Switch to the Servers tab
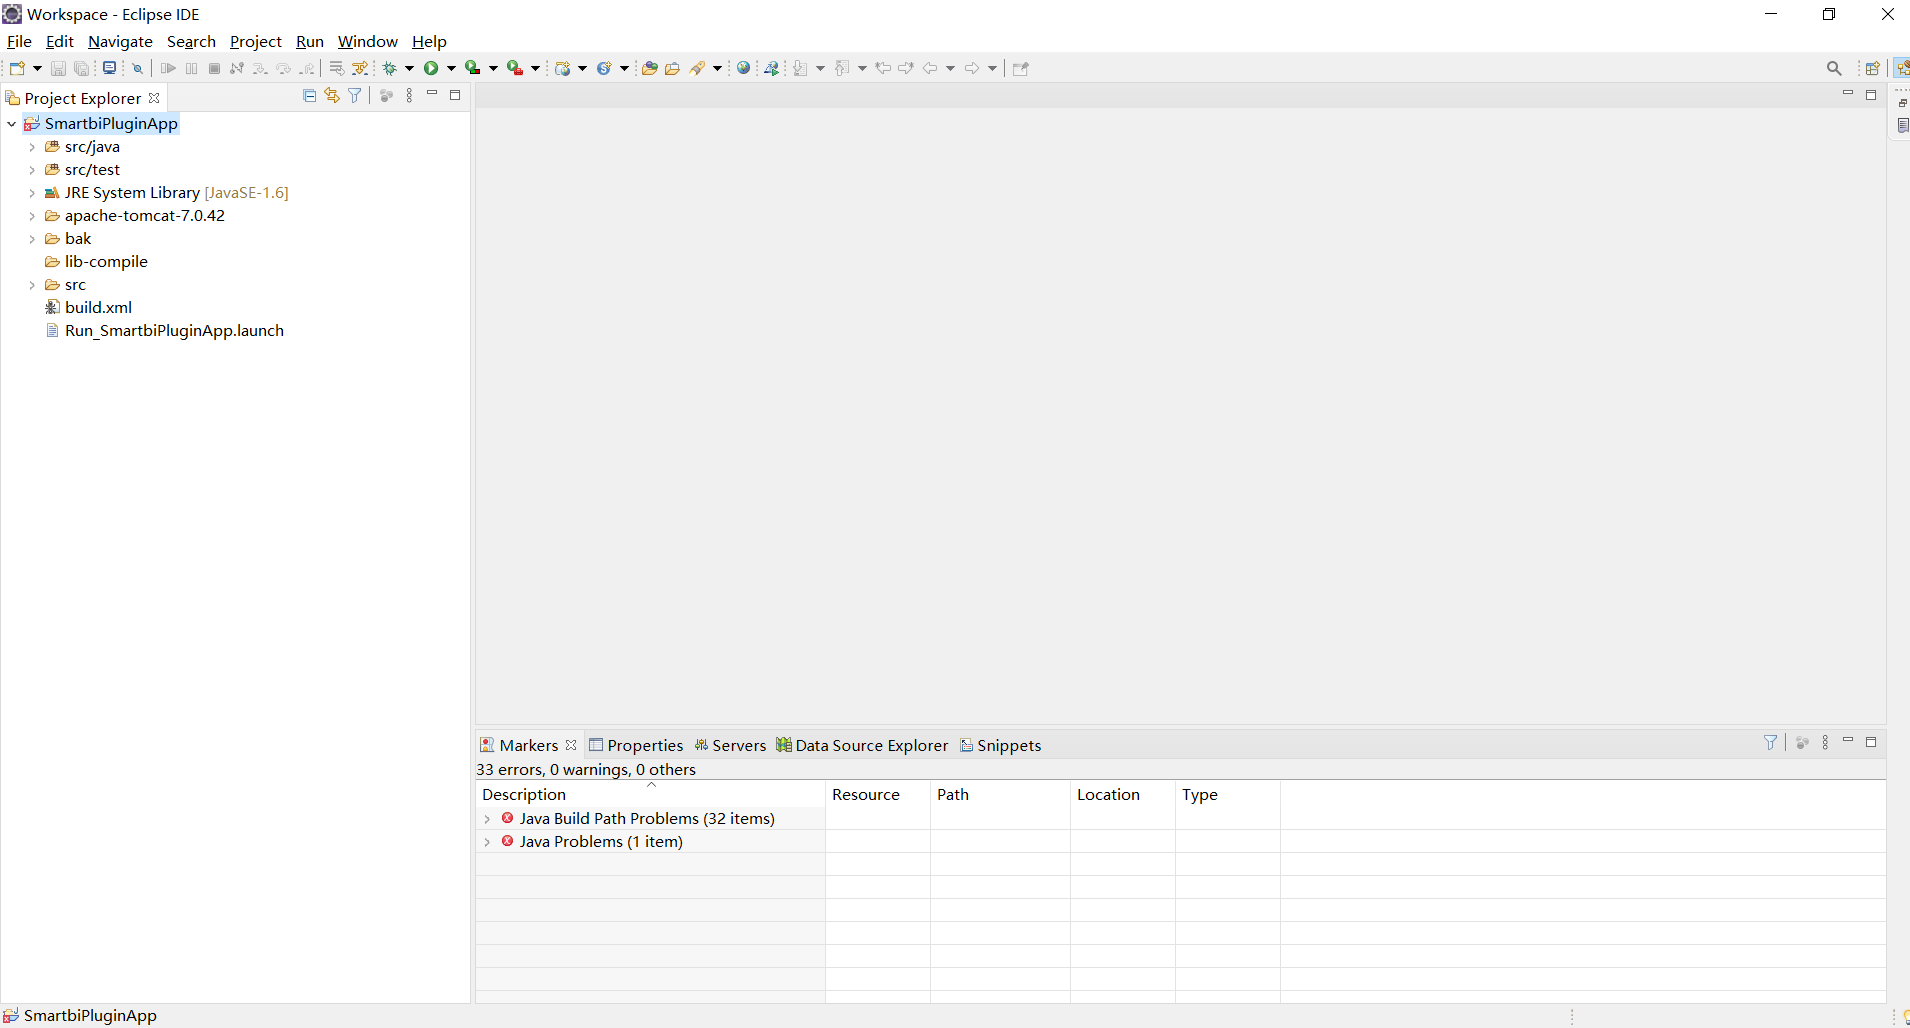Image resolution: width=1910 pixels, height=1028 pixels. point(730,745)
